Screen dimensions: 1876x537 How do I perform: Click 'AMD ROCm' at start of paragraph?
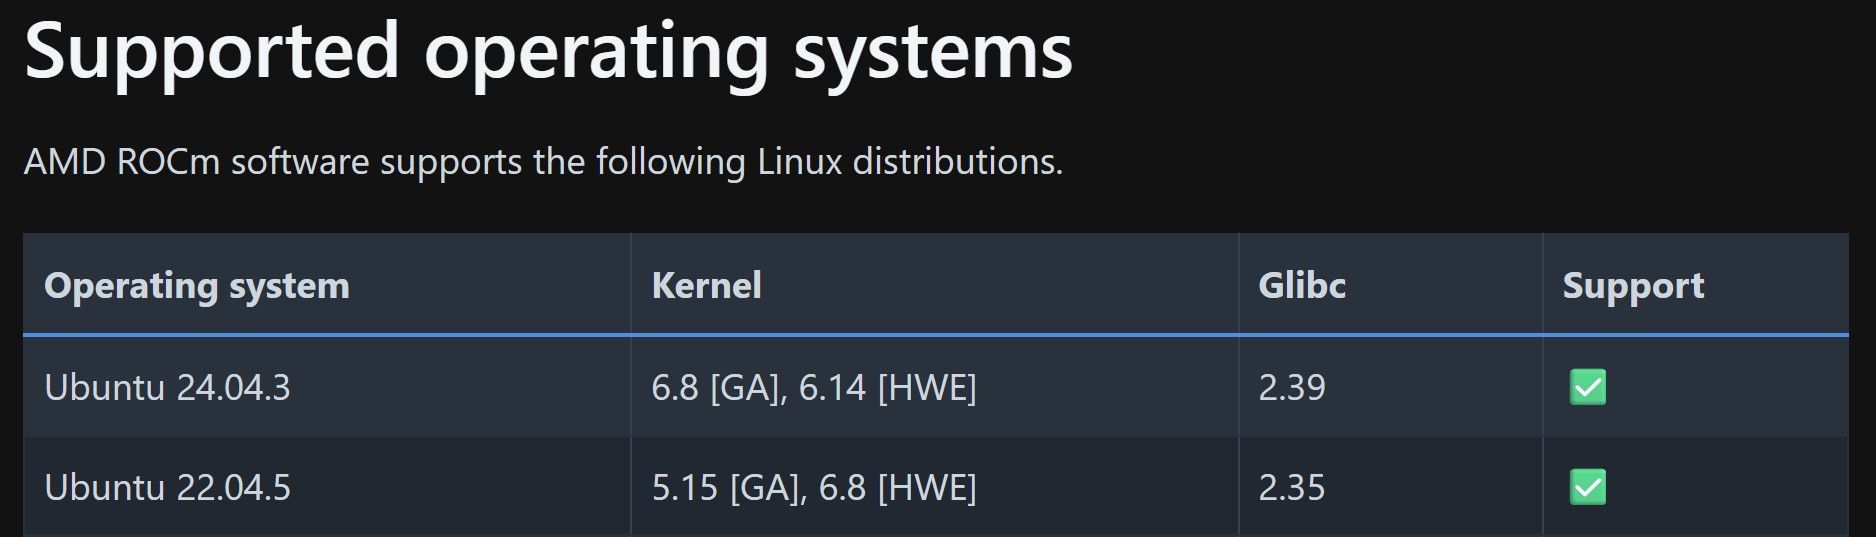click(x=122, y=161)
